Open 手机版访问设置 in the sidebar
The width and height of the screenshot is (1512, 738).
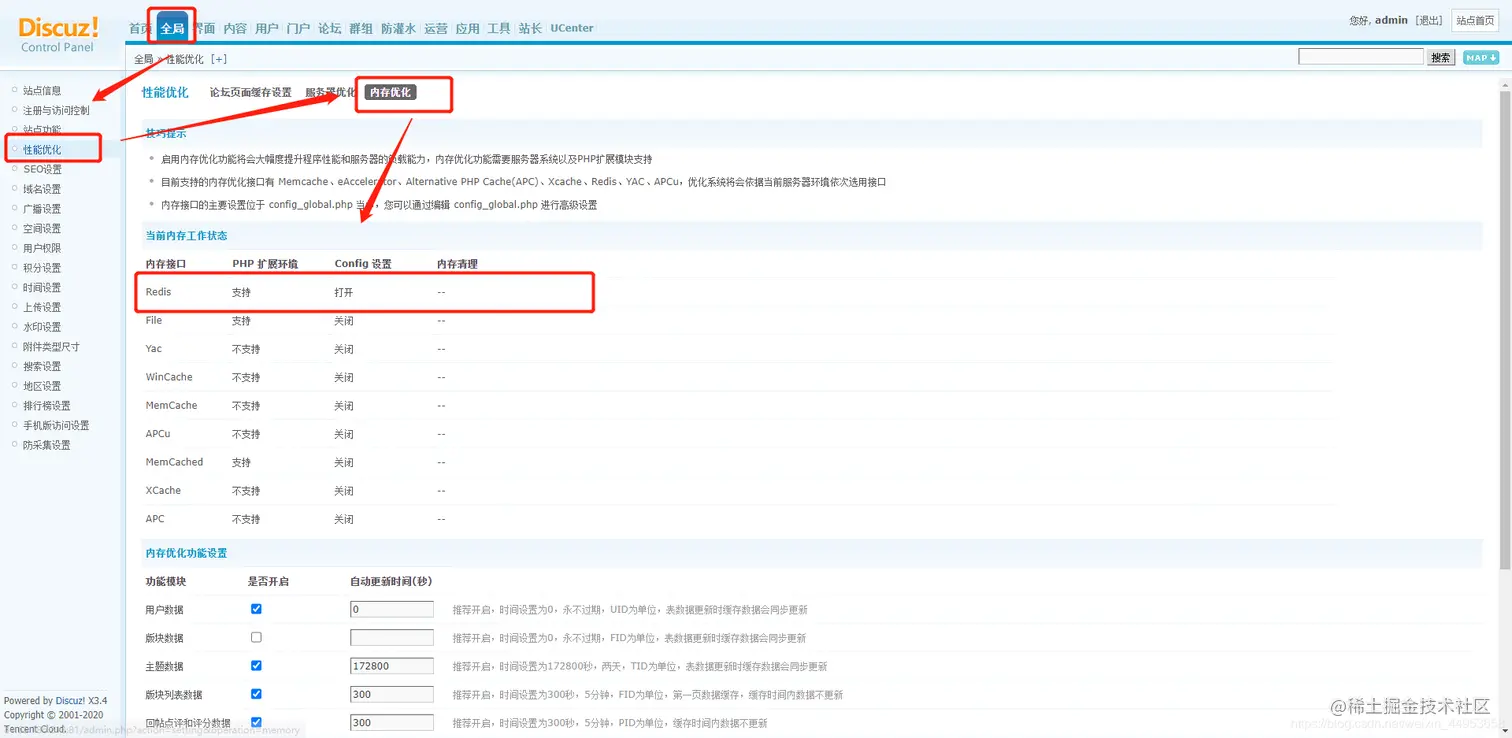[56, 426]
